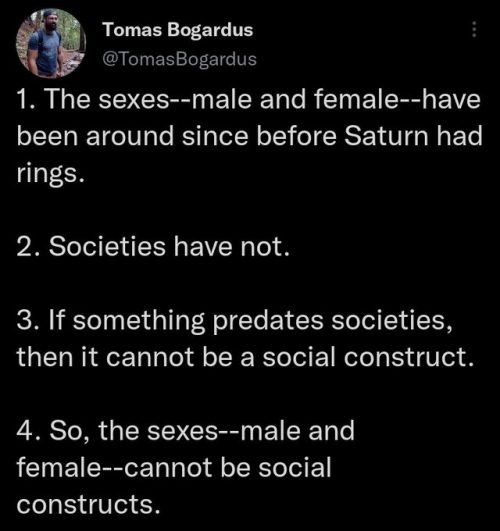Click the word "around" in point one
Screen dimensions: 500x531
pyautogui.click(x=130, y=136)
